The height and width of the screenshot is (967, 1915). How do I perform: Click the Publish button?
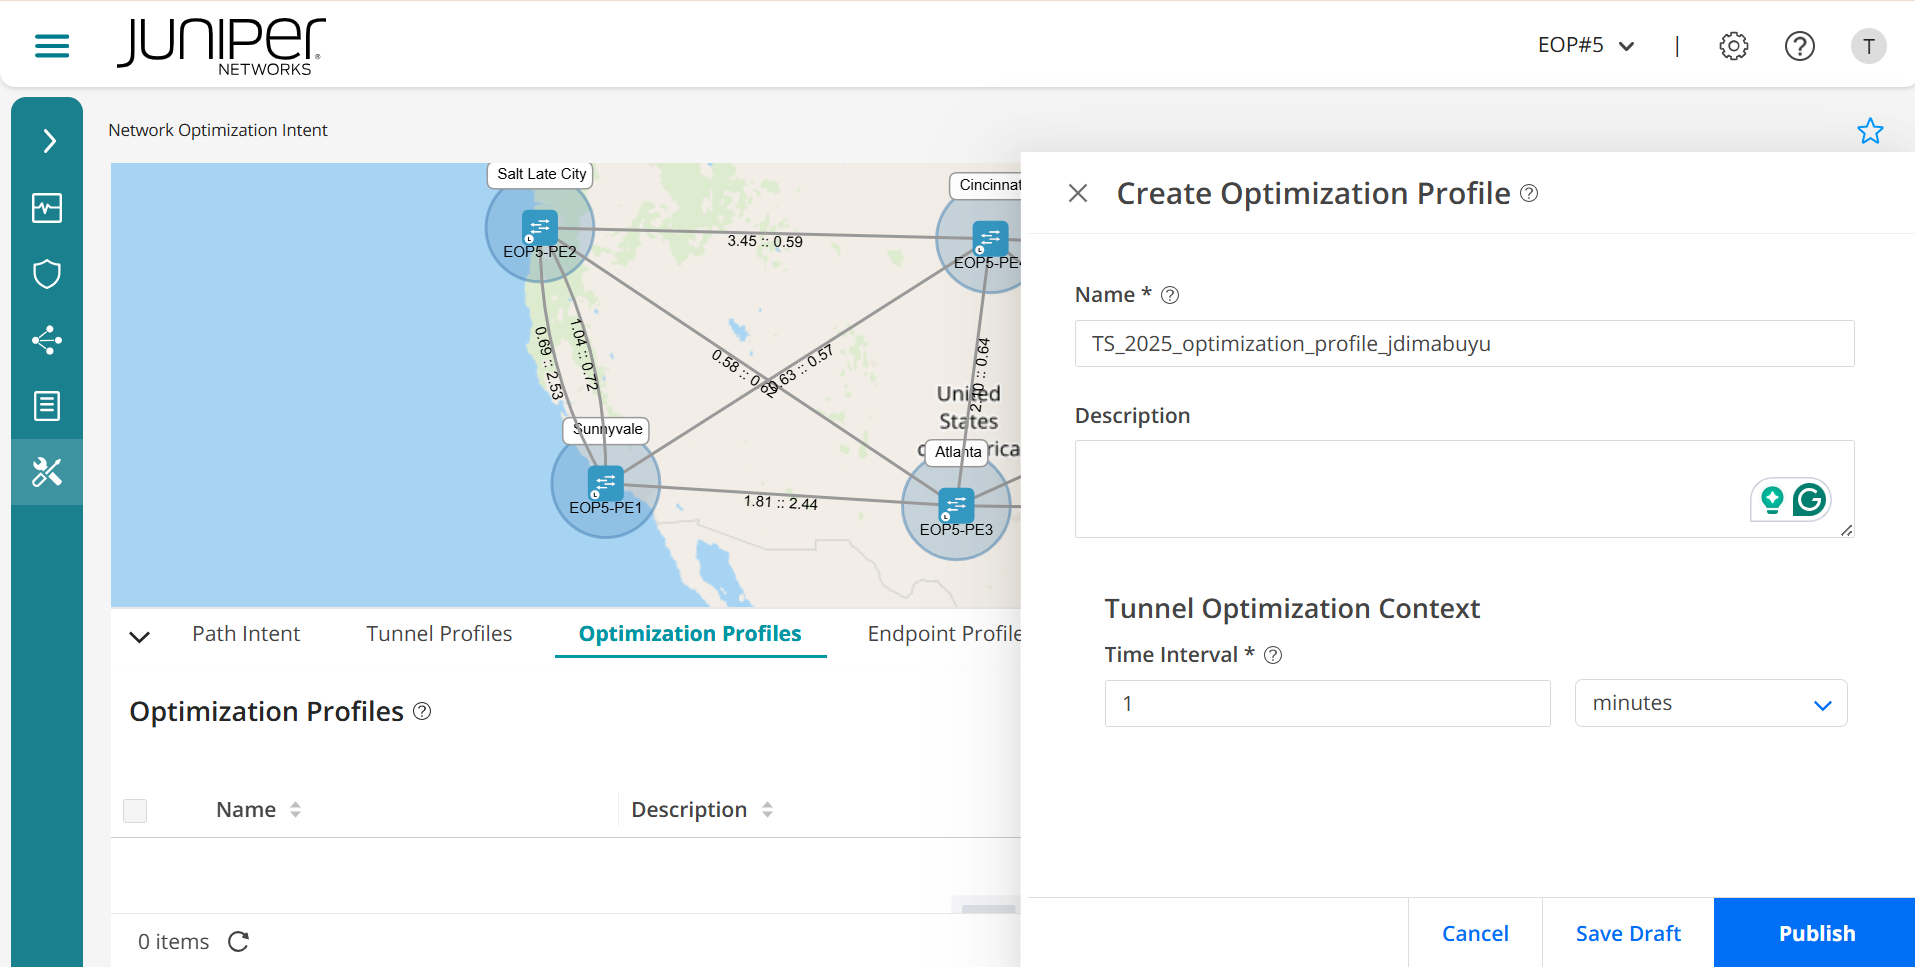click(1816, 932)
